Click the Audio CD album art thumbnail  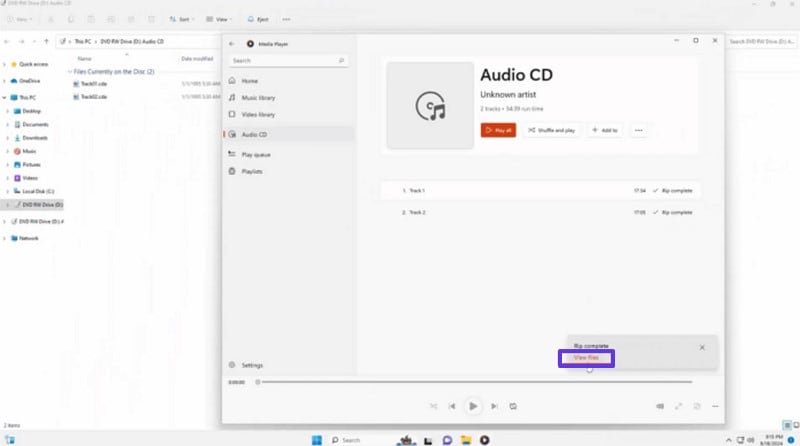430,106
